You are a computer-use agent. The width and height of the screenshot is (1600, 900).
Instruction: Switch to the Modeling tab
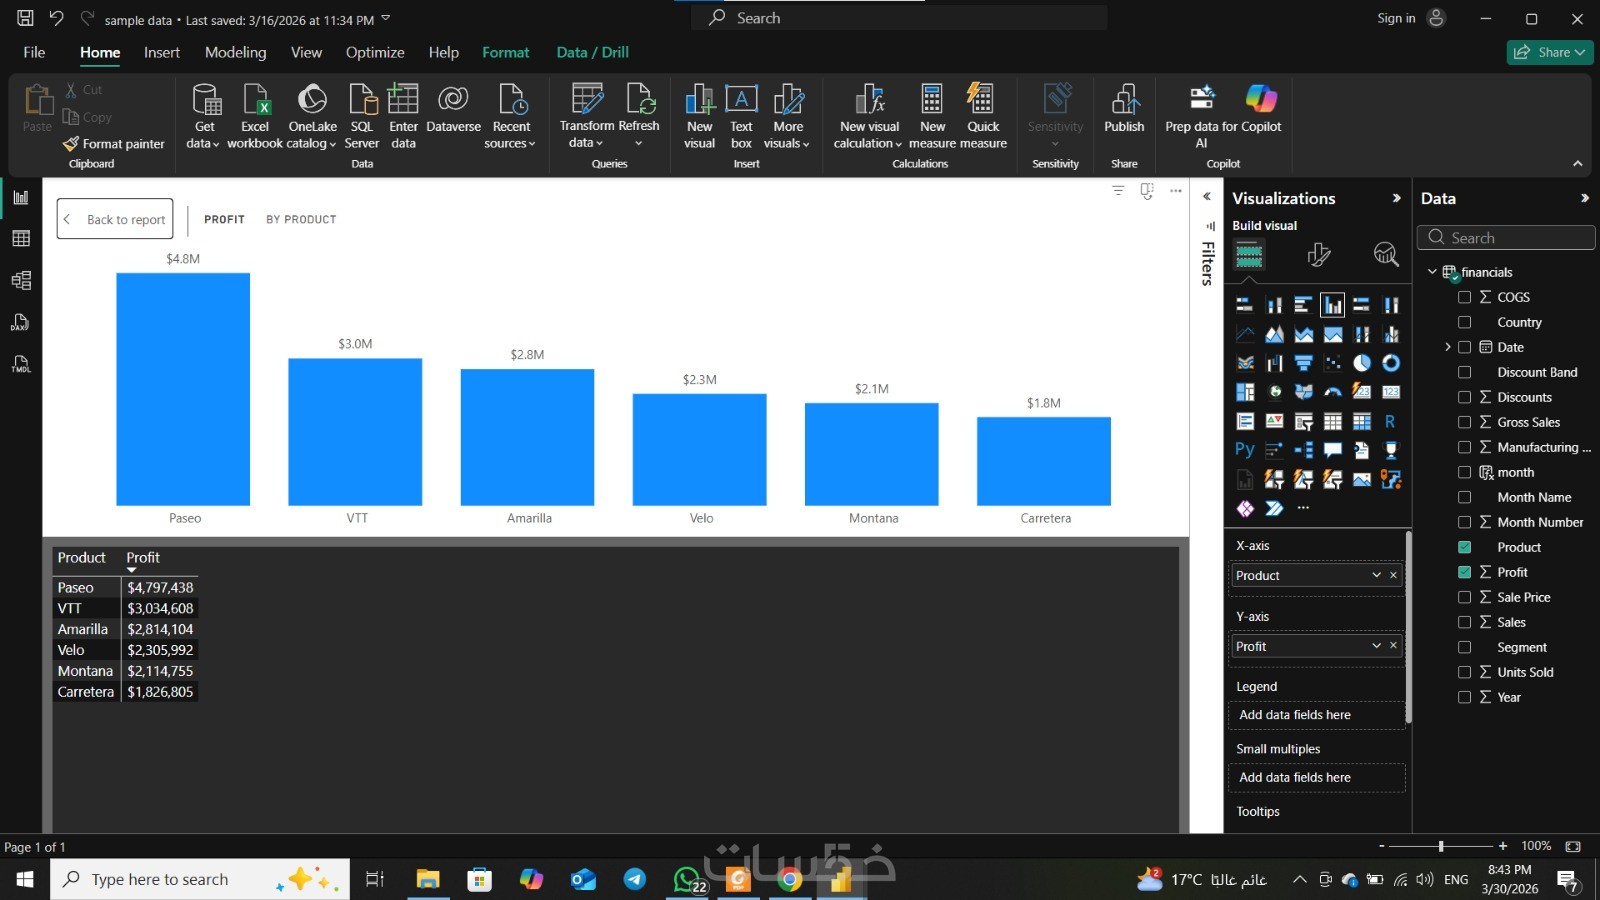point(236,52)
